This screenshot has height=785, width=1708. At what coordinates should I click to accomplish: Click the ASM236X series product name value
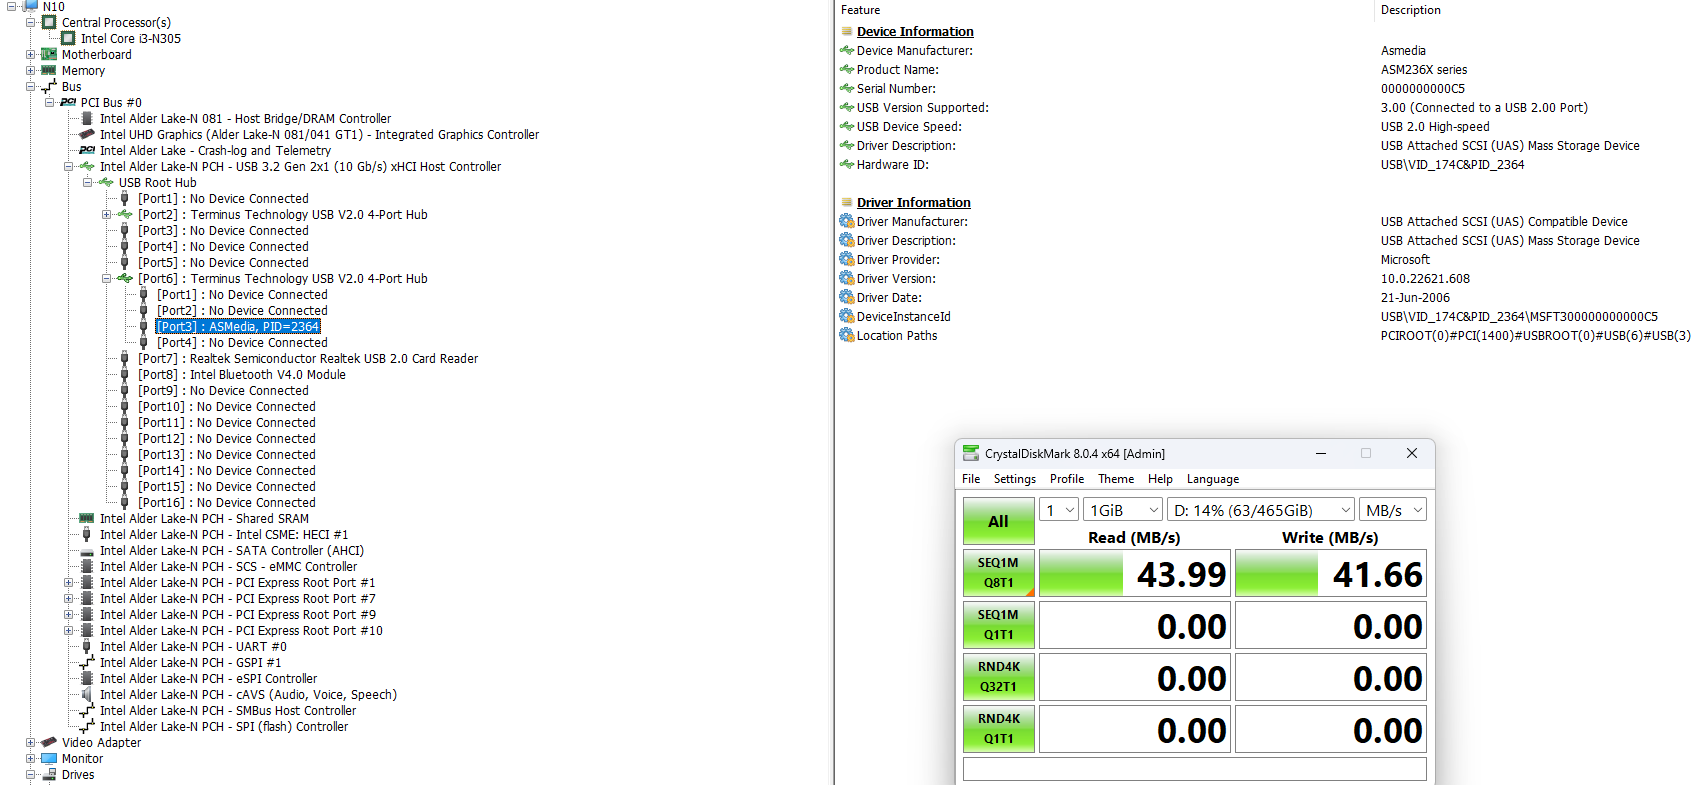pos(1424,69)
